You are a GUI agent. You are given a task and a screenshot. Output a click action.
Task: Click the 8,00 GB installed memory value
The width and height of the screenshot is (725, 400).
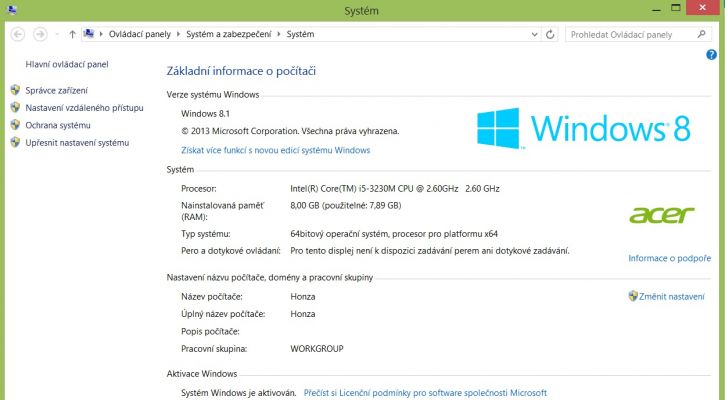point(346,205)
